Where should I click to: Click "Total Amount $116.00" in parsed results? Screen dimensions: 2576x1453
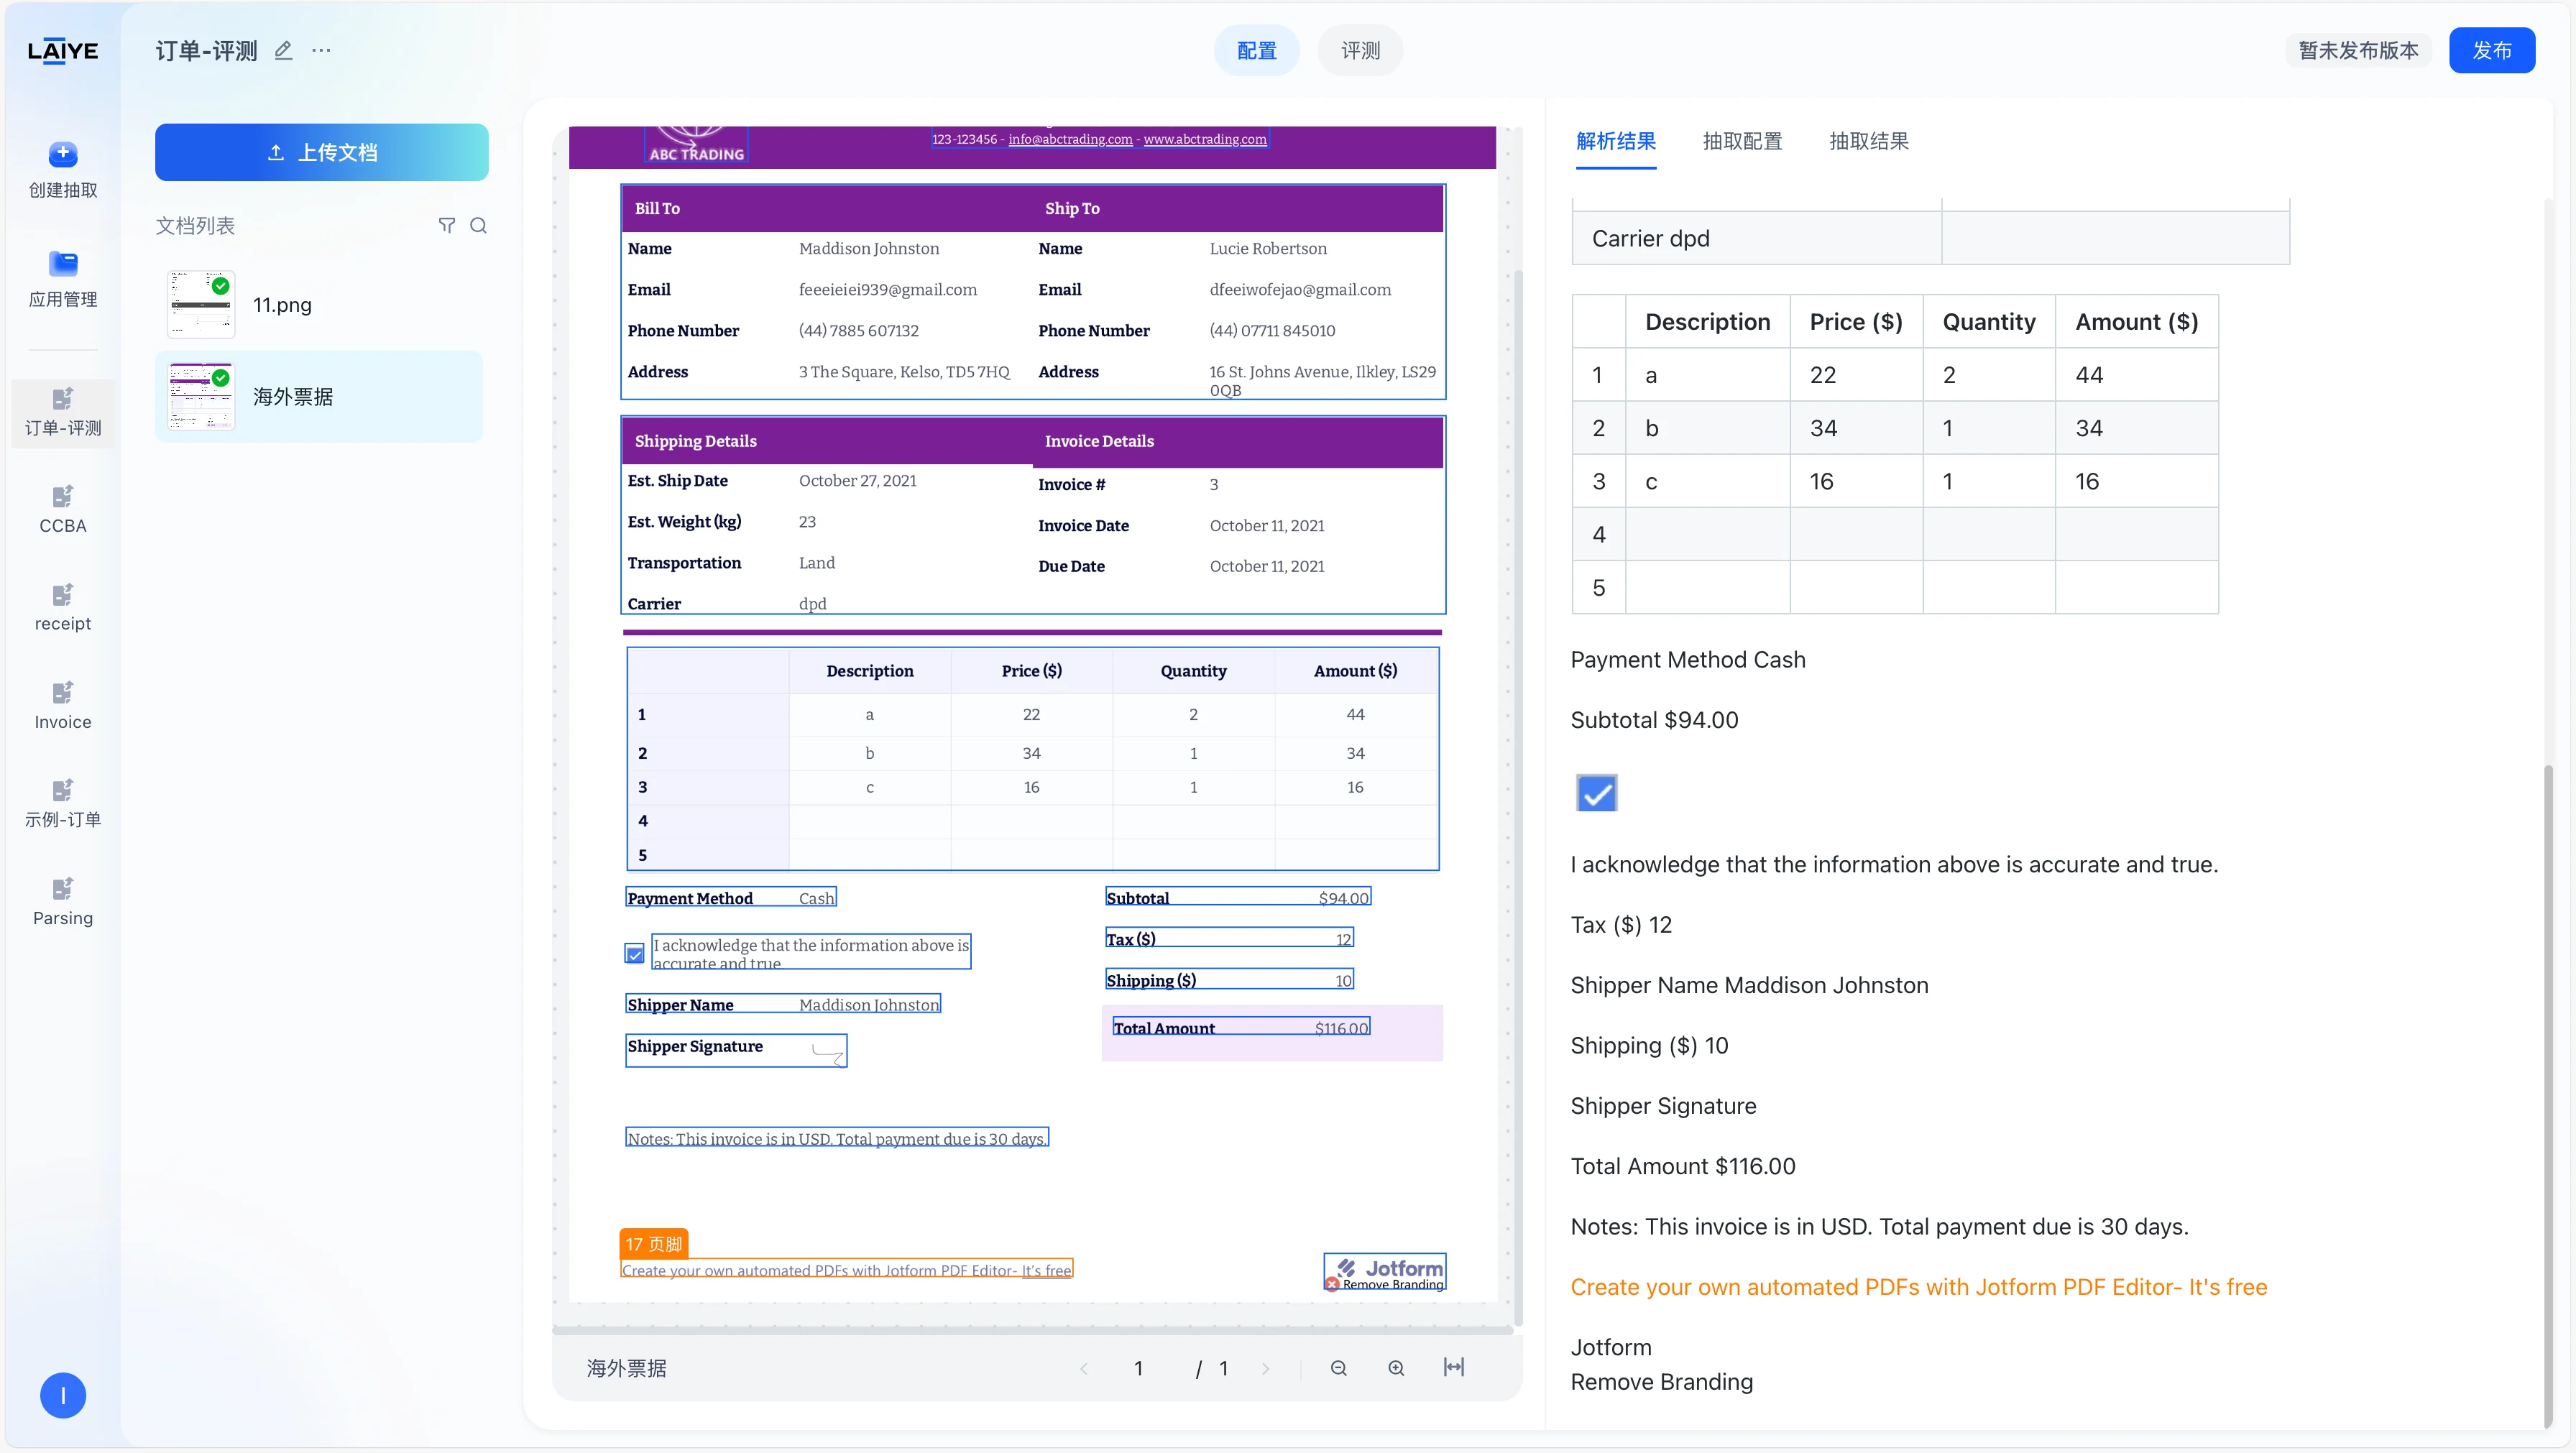[x=1683, y=1166]
